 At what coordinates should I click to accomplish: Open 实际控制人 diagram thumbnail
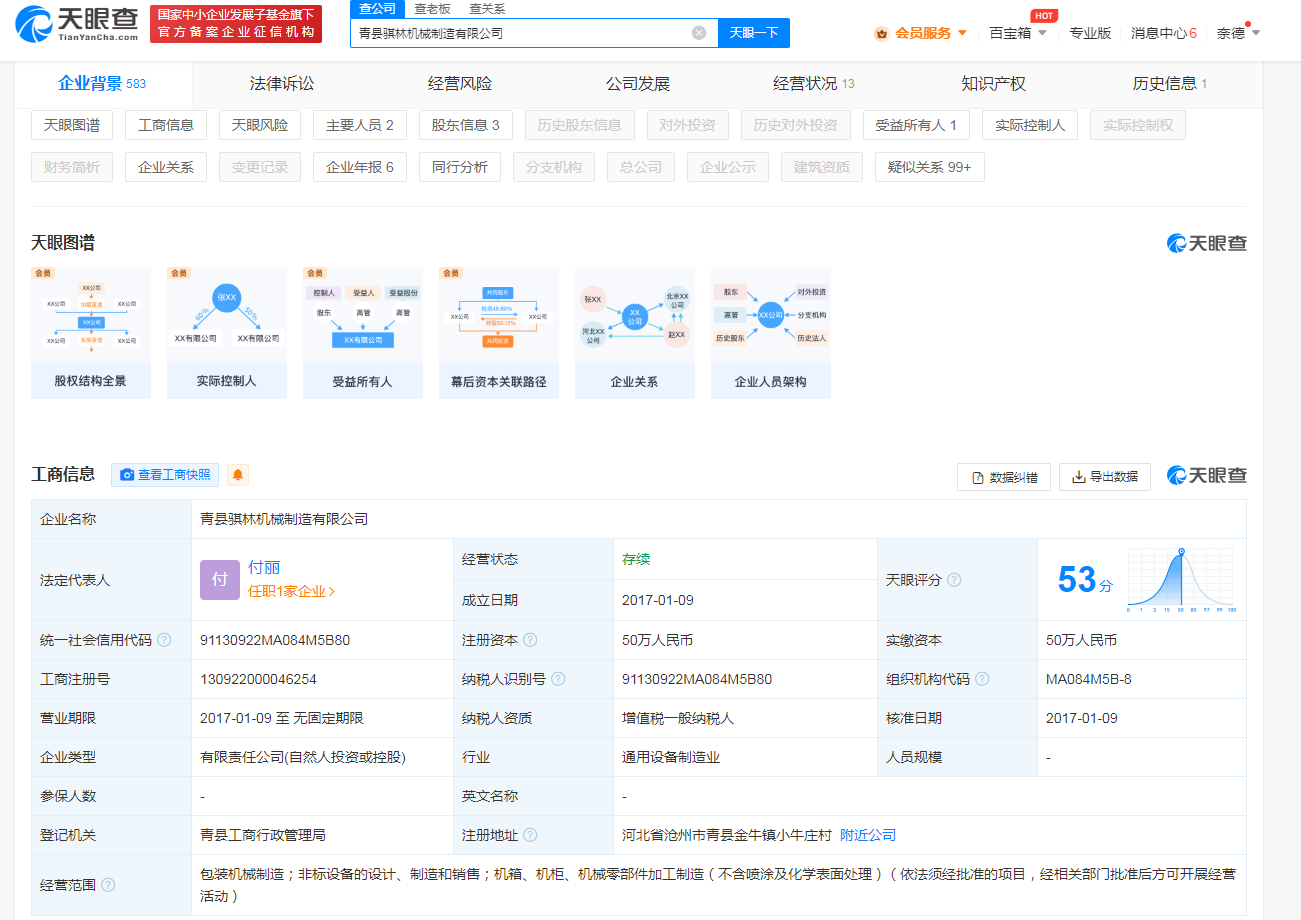click(x=227, y=333)
